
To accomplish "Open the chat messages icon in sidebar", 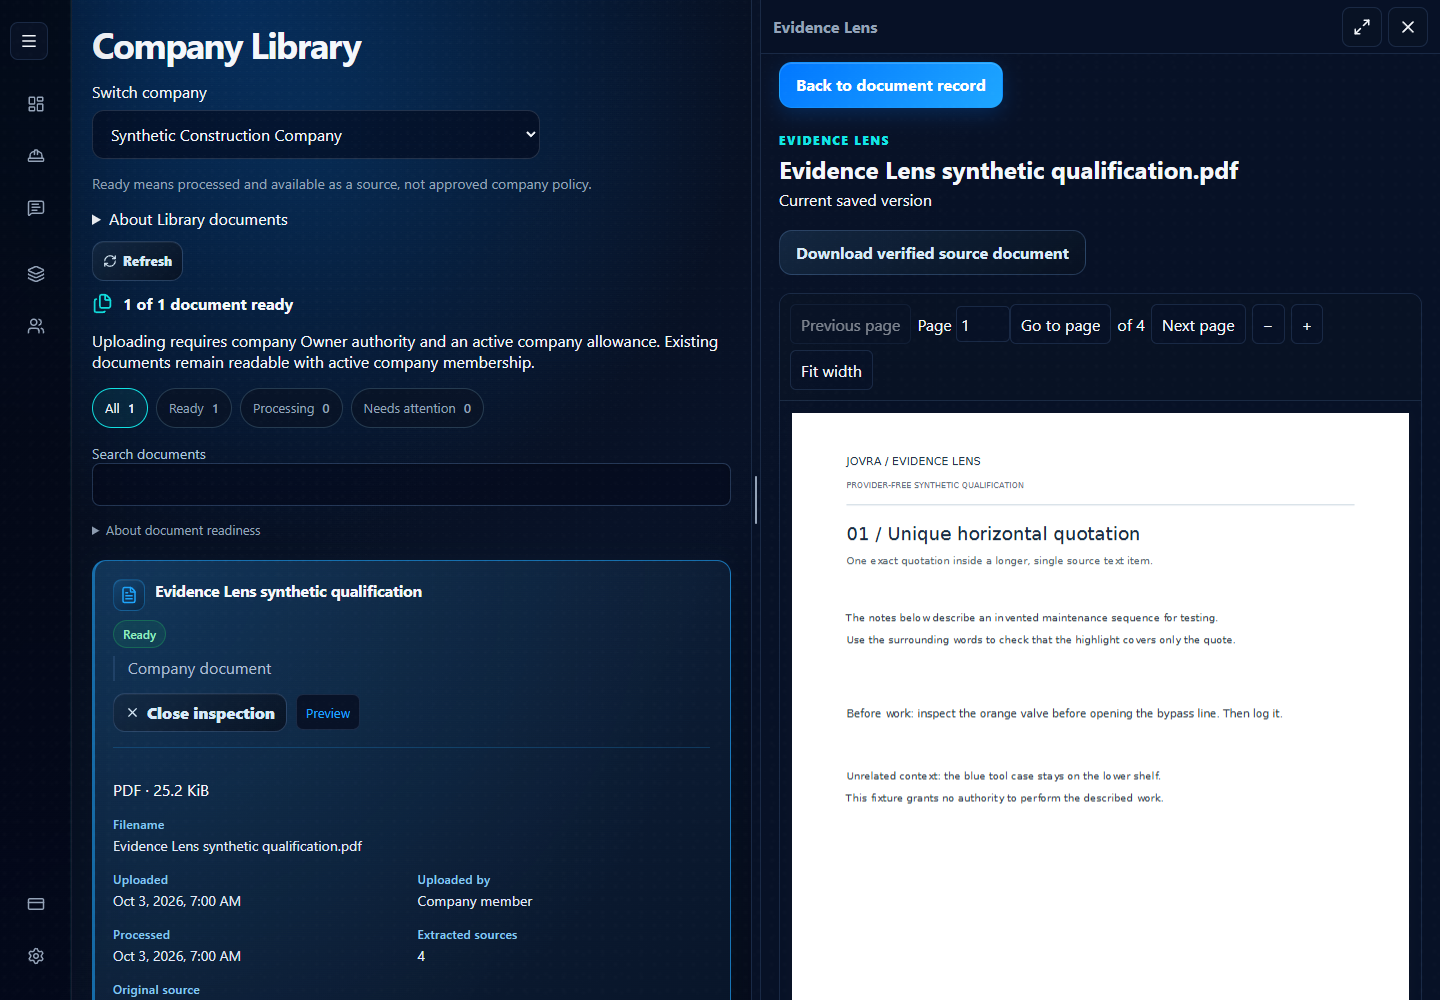I will point(36,208).
